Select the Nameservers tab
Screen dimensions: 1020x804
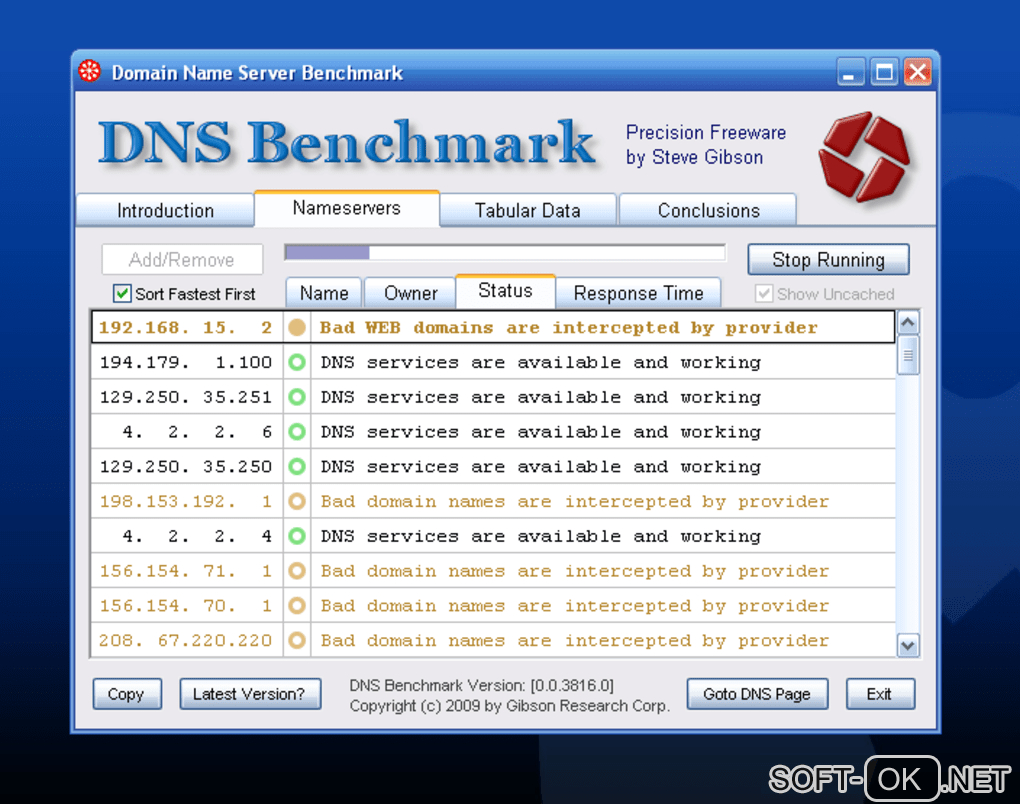(x=347, y=208)
